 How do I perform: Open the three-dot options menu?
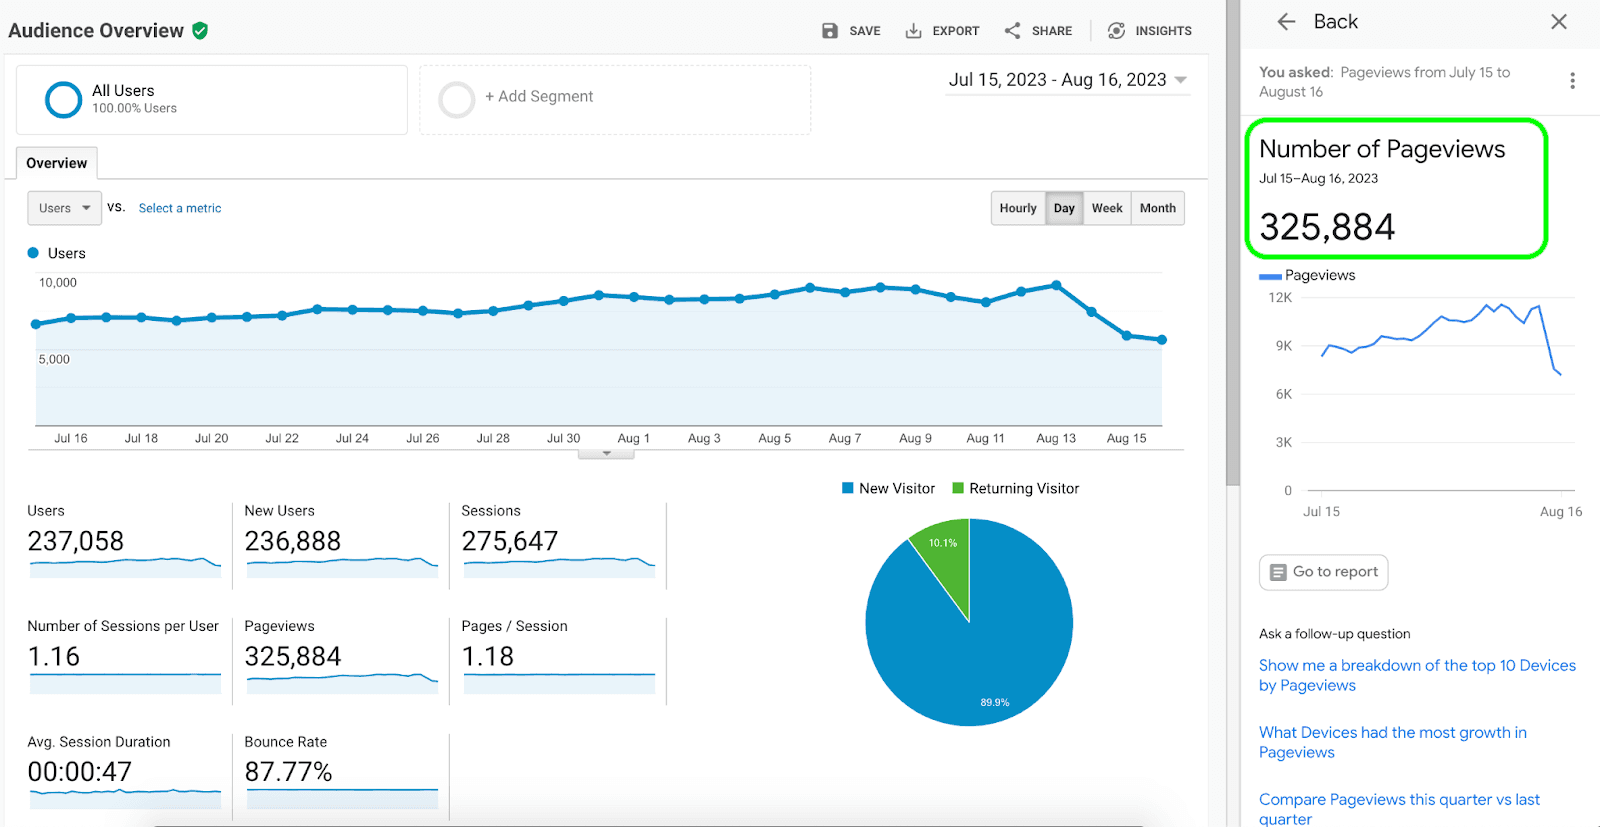click(1572, 81)
